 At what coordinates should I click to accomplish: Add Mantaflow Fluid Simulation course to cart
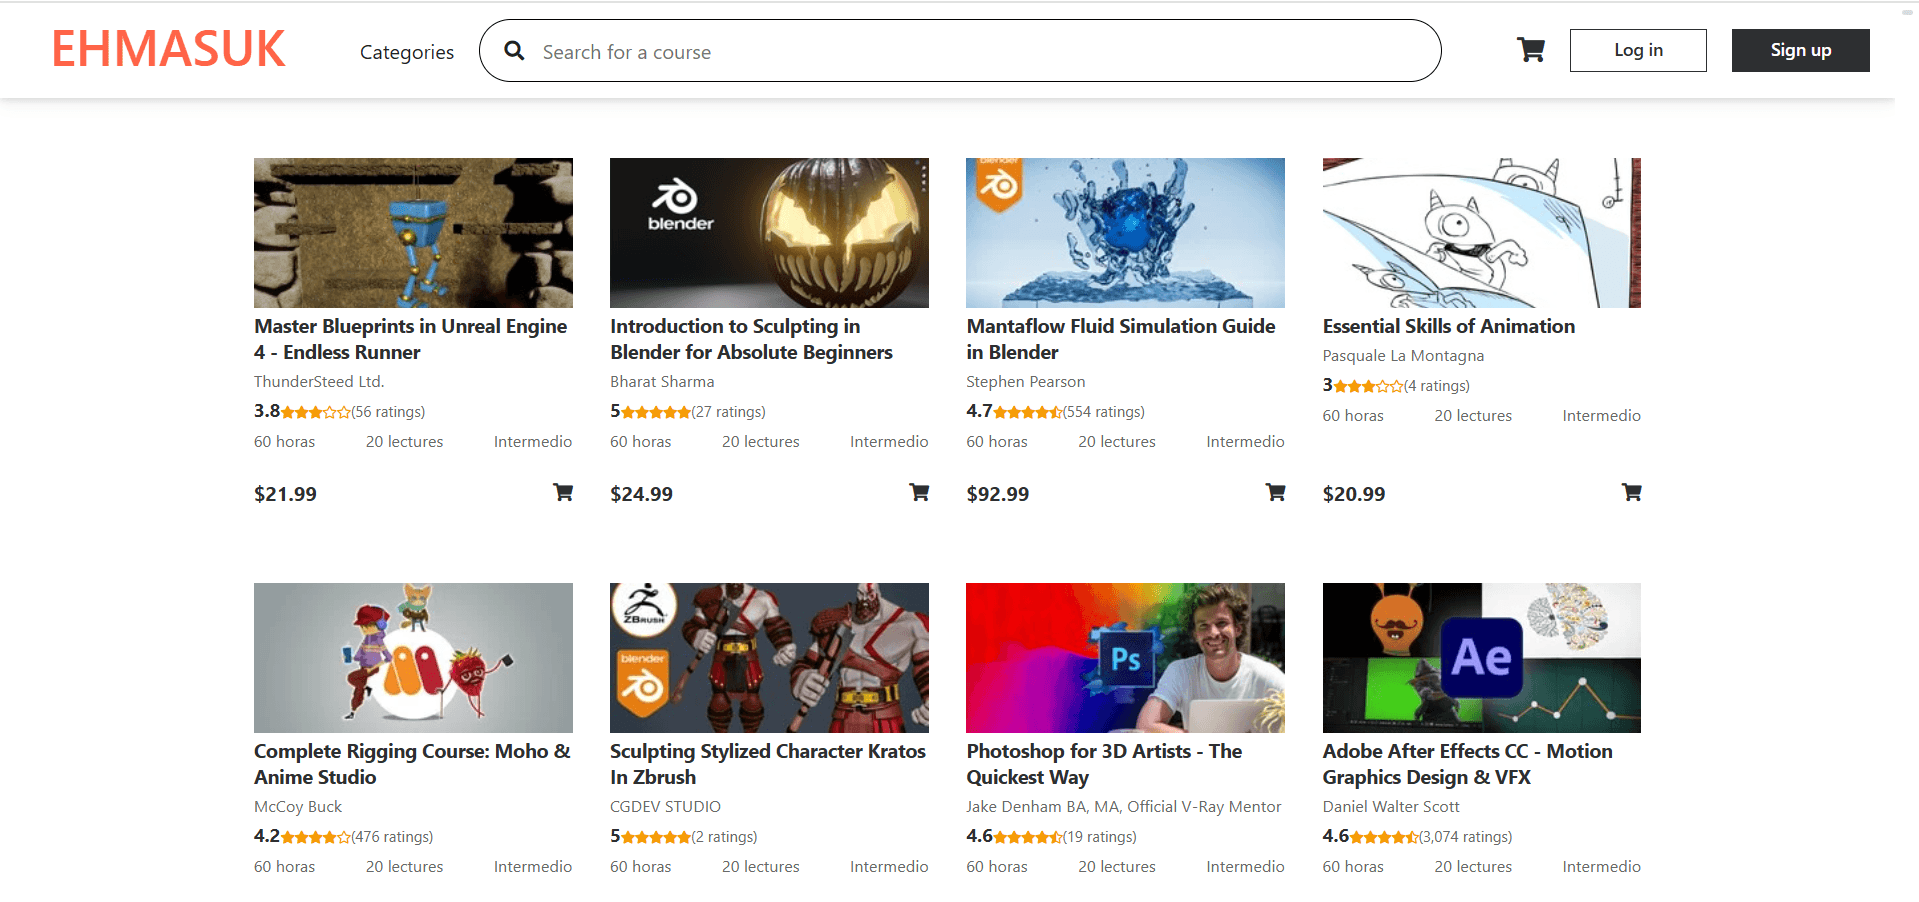click(1275, 492)
